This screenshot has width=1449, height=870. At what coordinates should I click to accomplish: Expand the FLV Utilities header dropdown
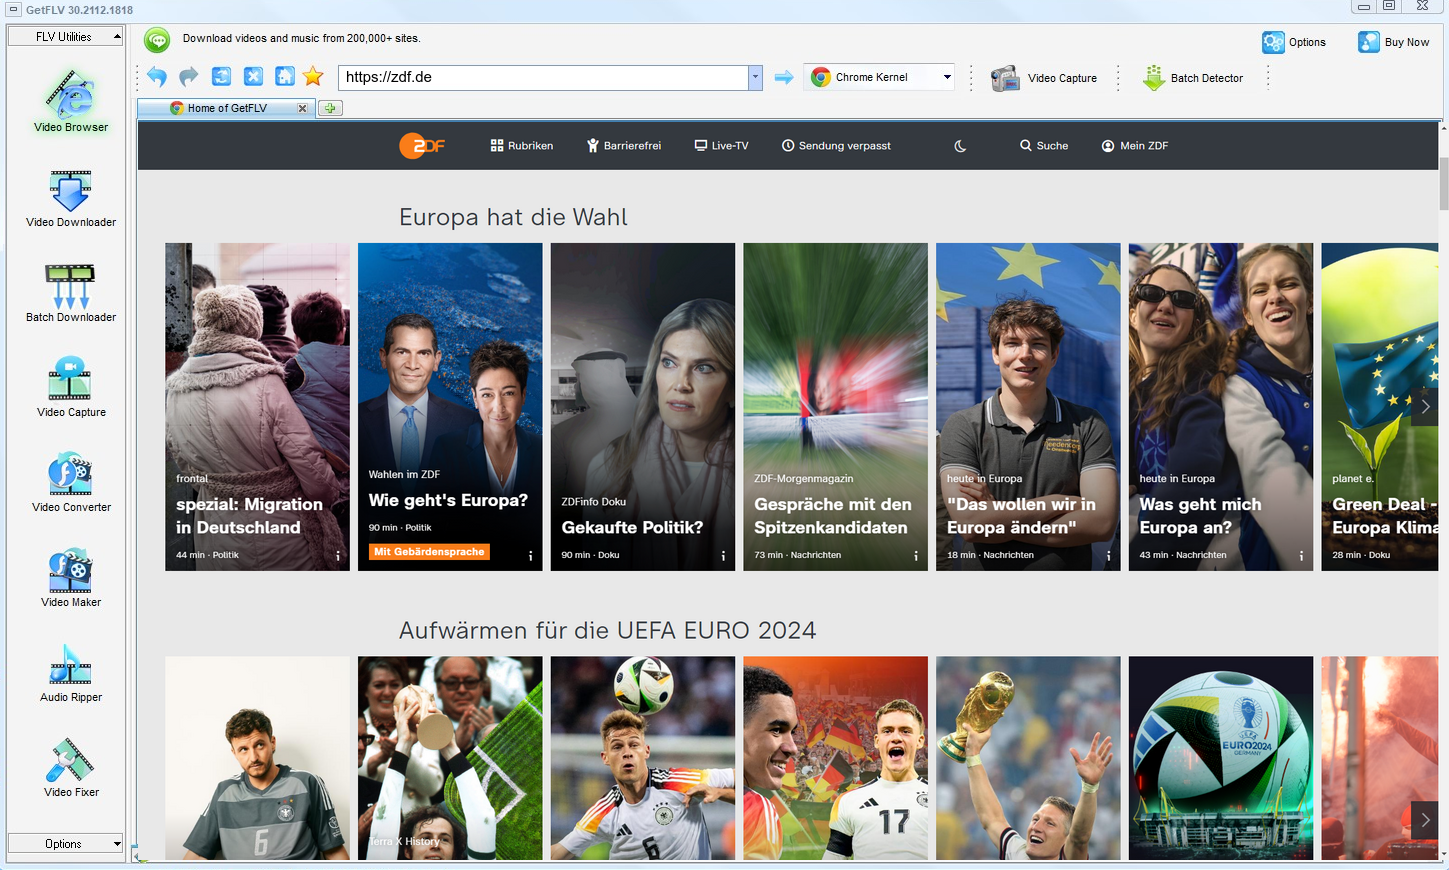click(65, 37)
